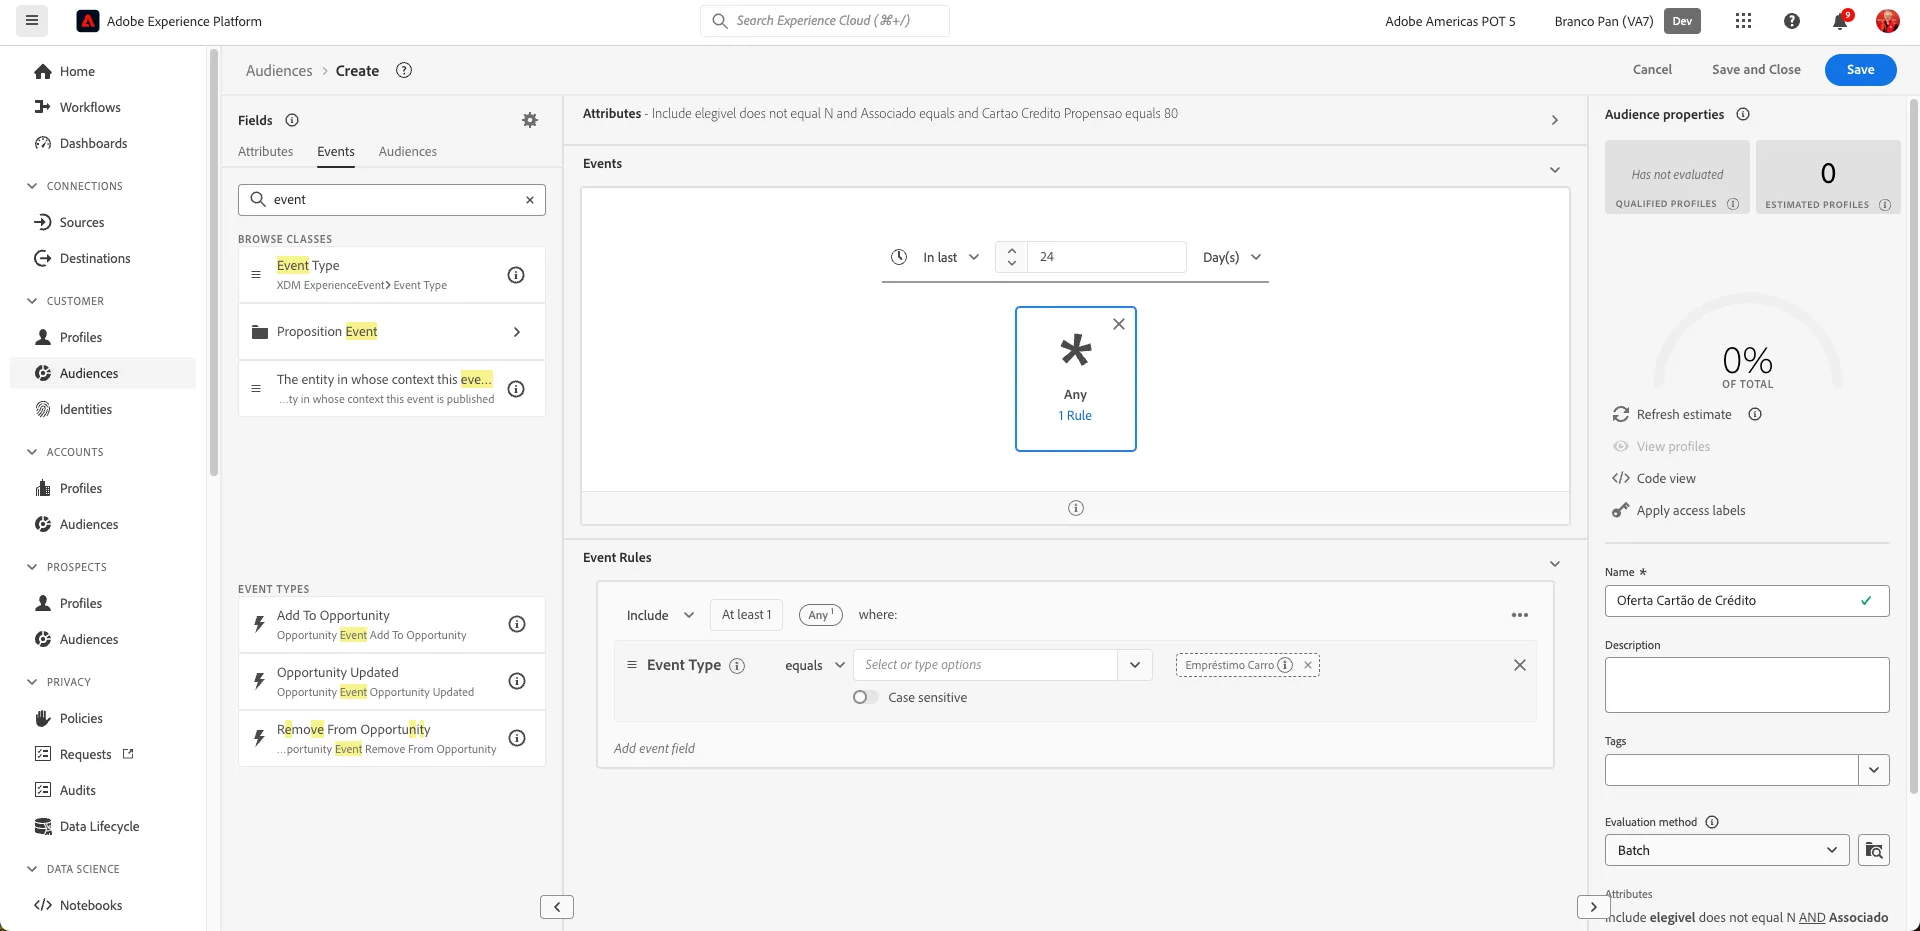The width and height of the screenshot is (1920, 931).
Task: Click Cancel
Action: point(1652,70)
